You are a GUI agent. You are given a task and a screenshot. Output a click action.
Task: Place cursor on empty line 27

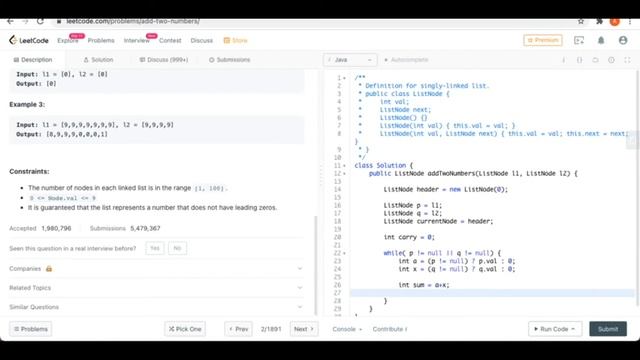point(492,293)
